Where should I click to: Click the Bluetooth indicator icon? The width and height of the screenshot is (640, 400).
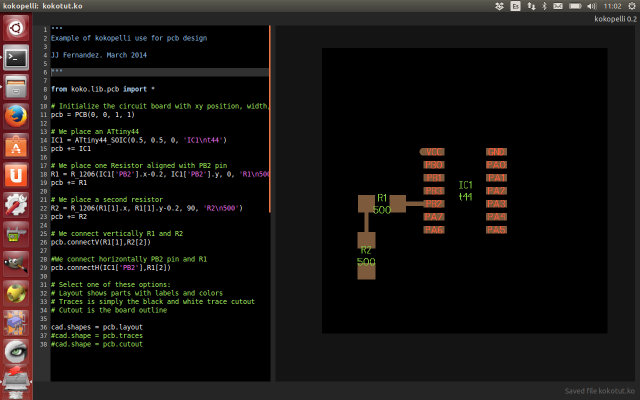coord(544,6)
